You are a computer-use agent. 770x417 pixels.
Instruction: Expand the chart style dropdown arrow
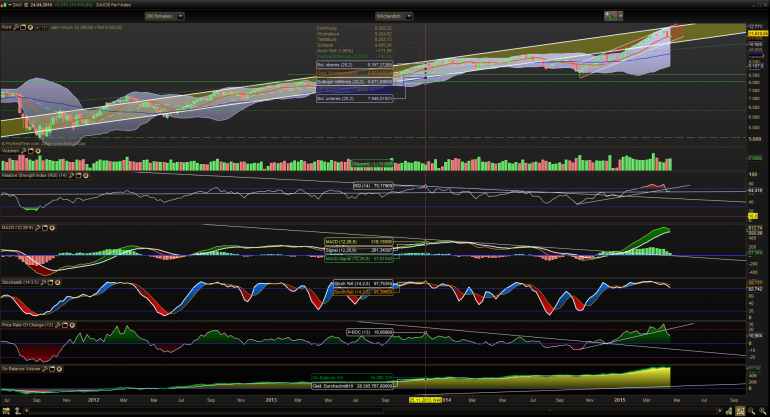(x=621, y=16)
